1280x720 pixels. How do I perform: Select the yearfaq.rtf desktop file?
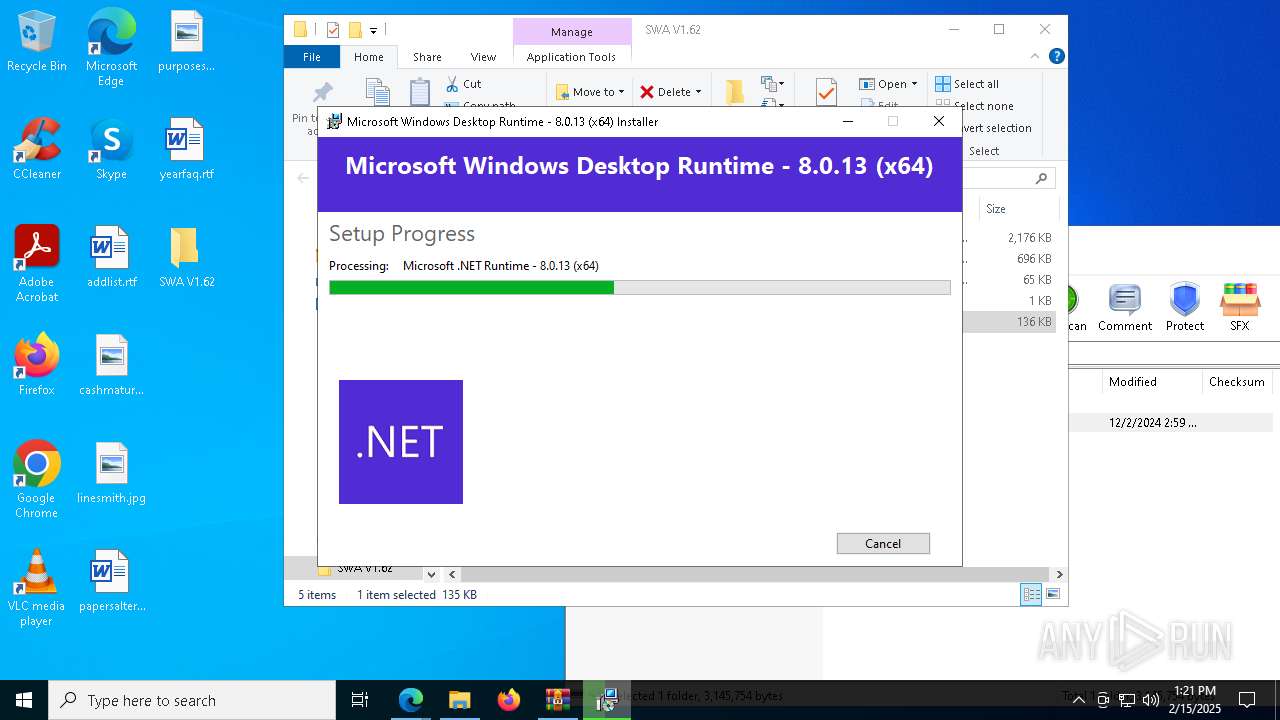187,150
